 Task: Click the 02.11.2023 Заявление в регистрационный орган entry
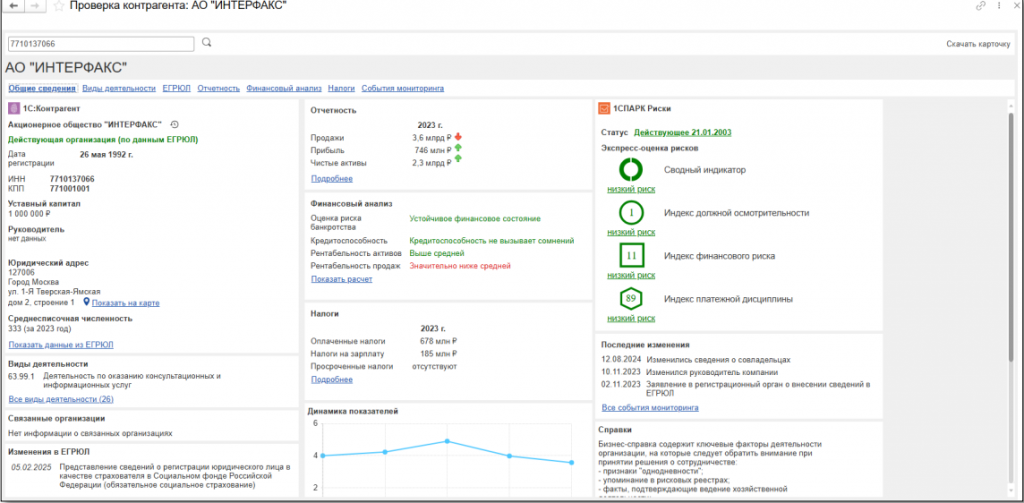tap(737, 389)
